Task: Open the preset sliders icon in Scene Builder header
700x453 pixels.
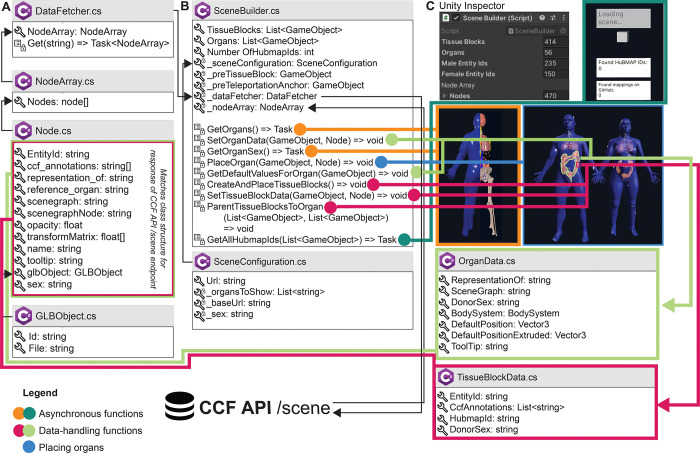Action: coord(553,18)
